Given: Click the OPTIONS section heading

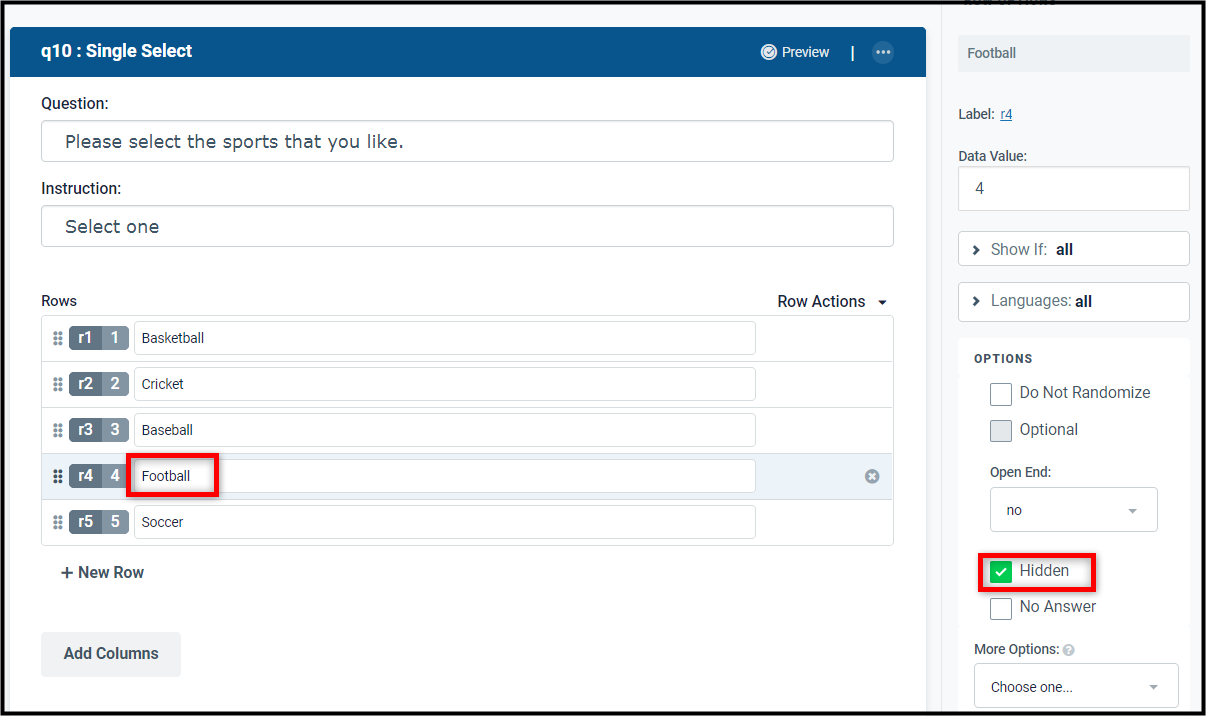Looking at the screenshot, I should (1003, 358).
